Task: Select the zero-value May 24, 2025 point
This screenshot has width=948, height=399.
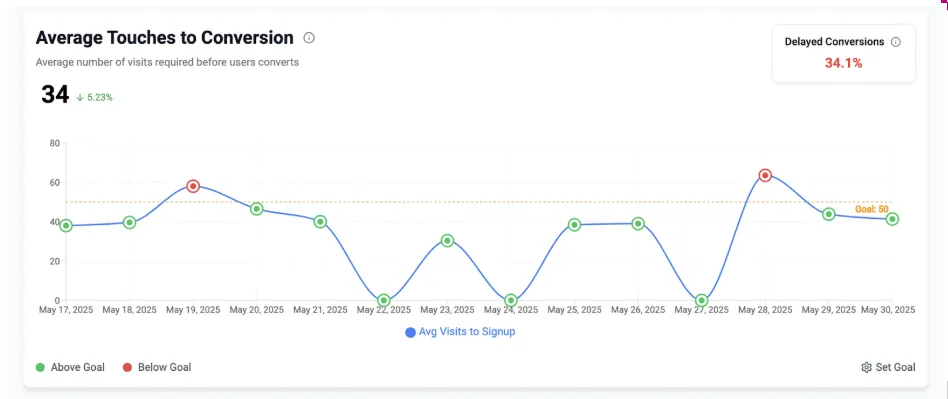Action: point(511,300)
